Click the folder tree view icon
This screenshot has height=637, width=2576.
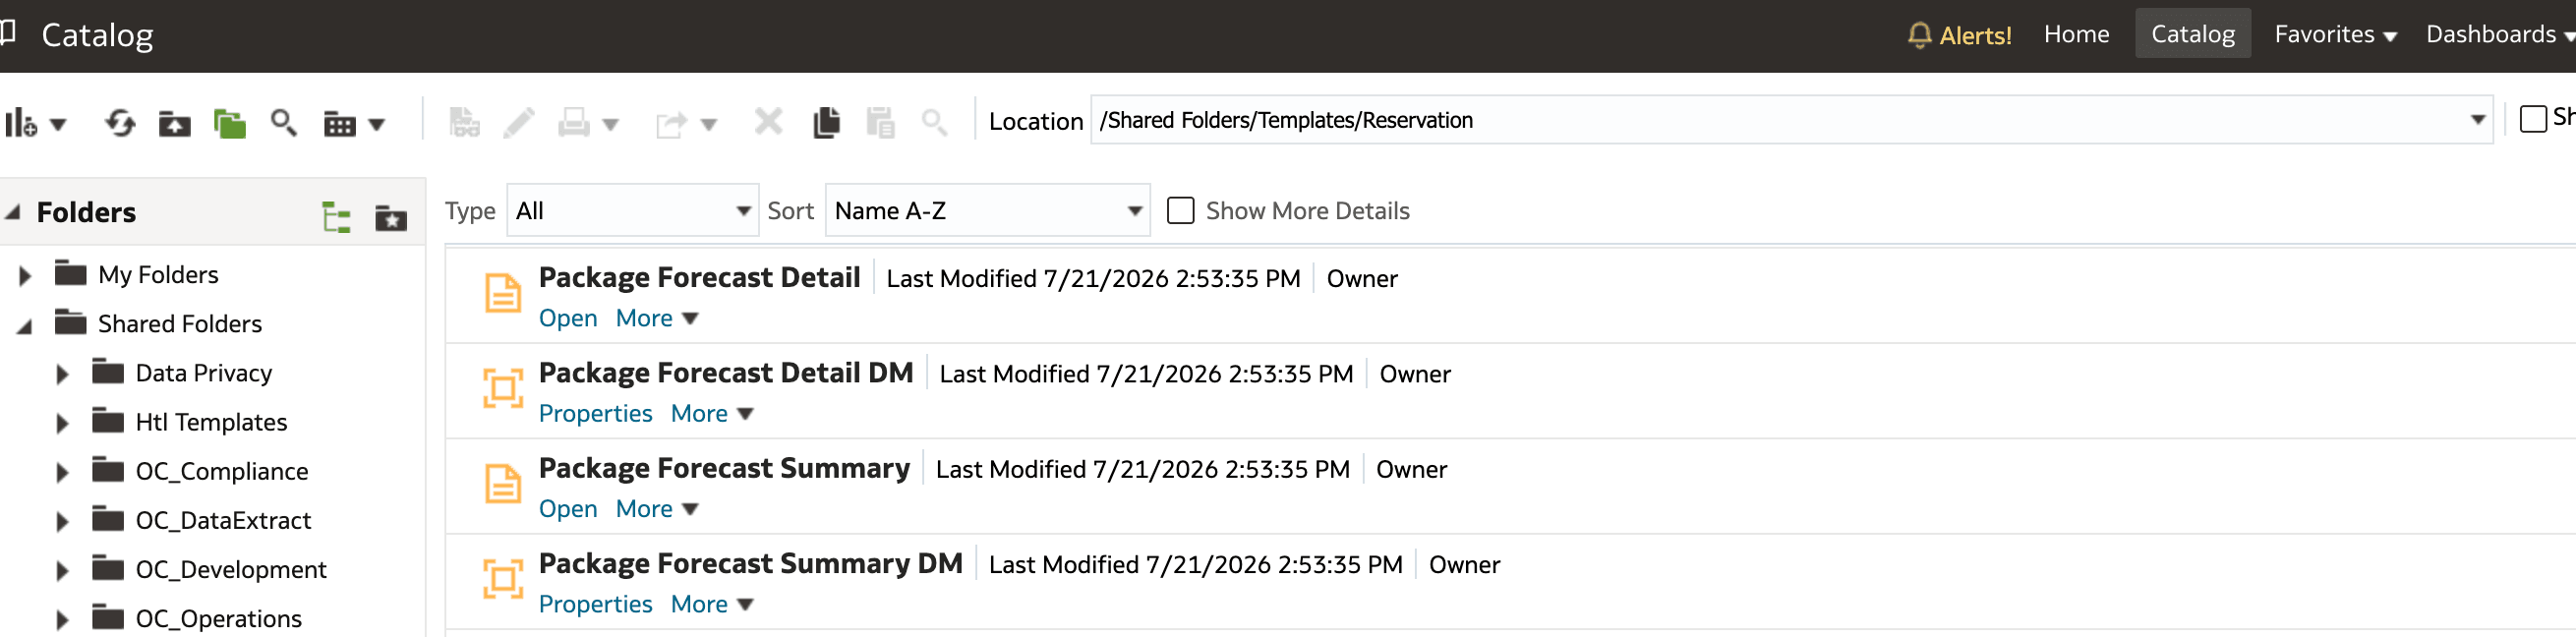pos(336,216)
